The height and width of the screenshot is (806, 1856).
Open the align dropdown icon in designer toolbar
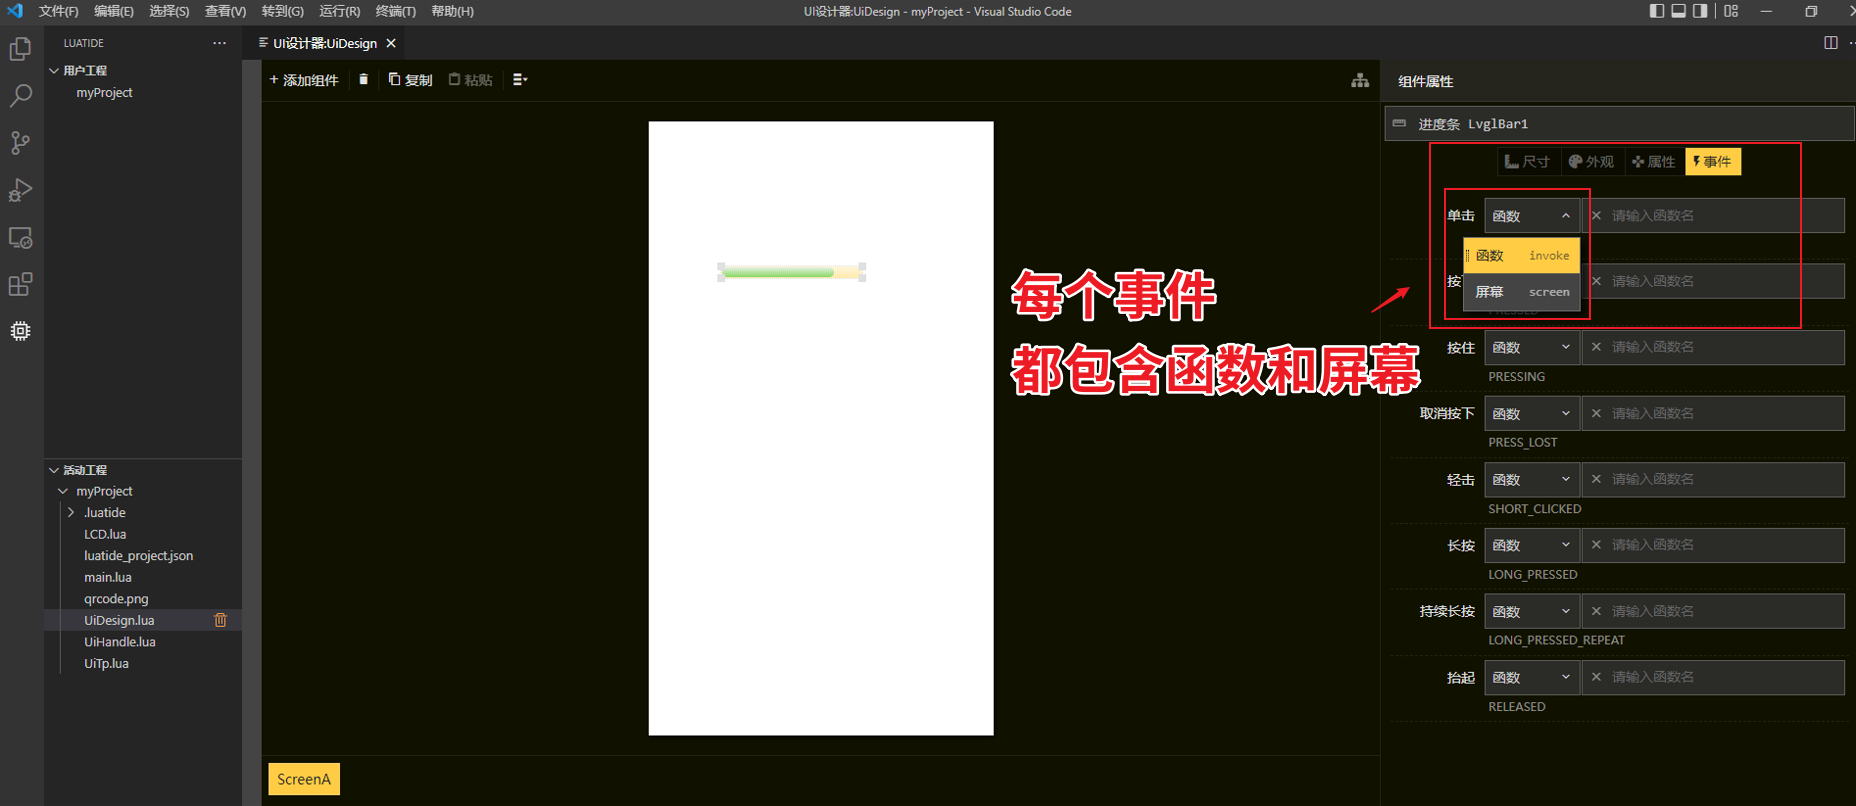[x=520, y=79]
